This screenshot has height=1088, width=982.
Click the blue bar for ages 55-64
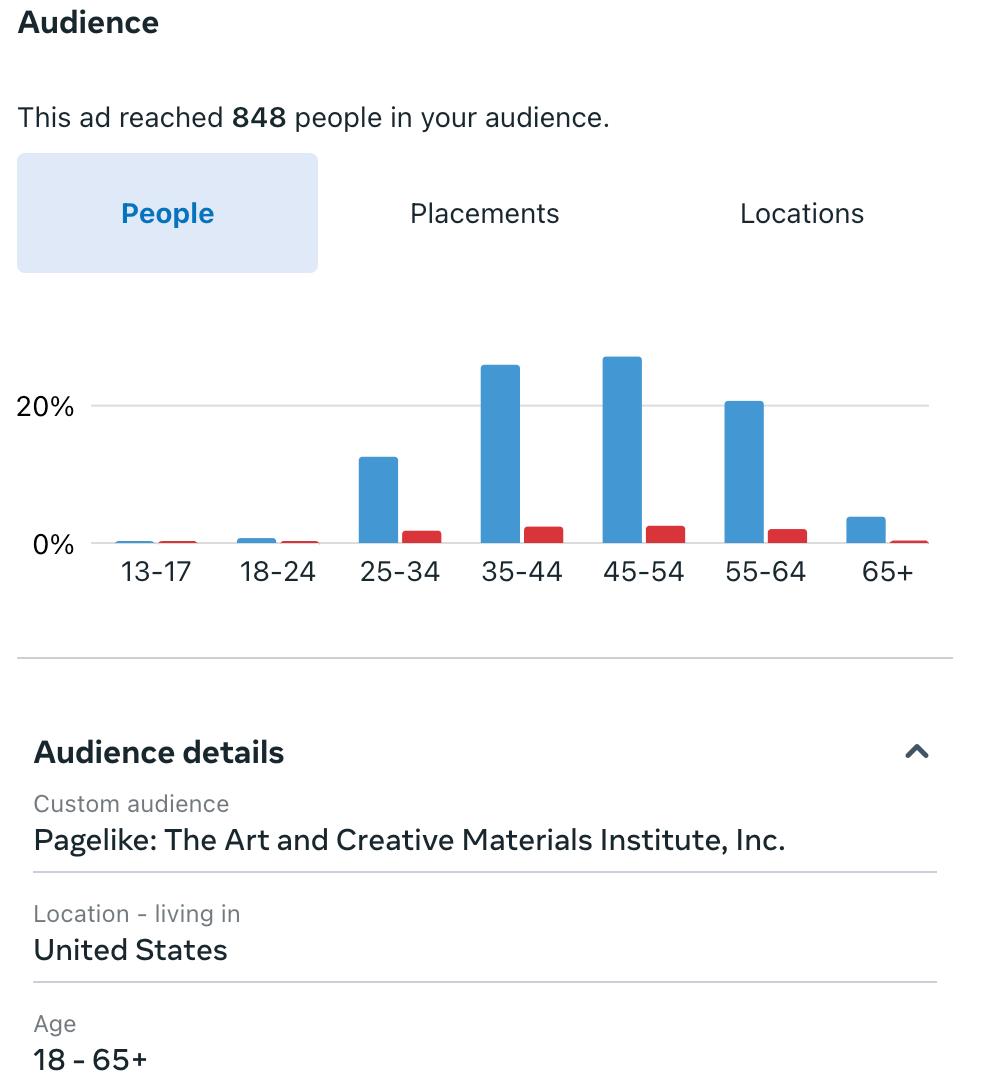tap(744, 472)
